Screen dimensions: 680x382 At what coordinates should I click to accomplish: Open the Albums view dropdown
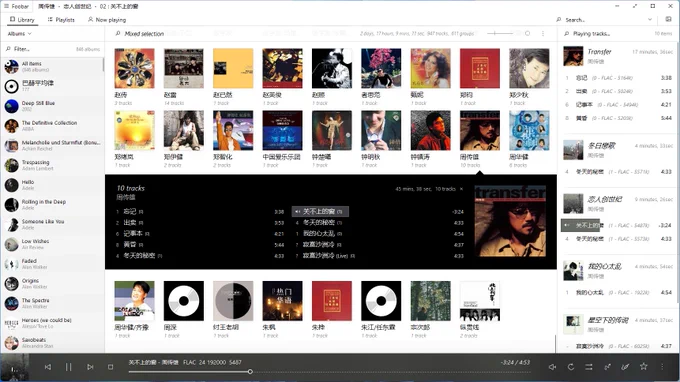pyautogui.click(x=20, y=33)
